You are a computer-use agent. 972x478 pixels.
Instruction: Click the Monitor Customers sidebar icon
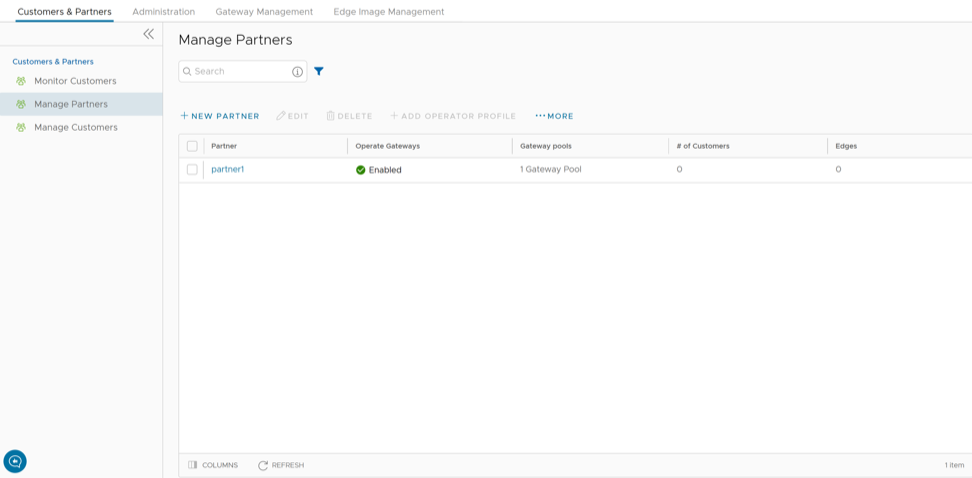point(21,81)
